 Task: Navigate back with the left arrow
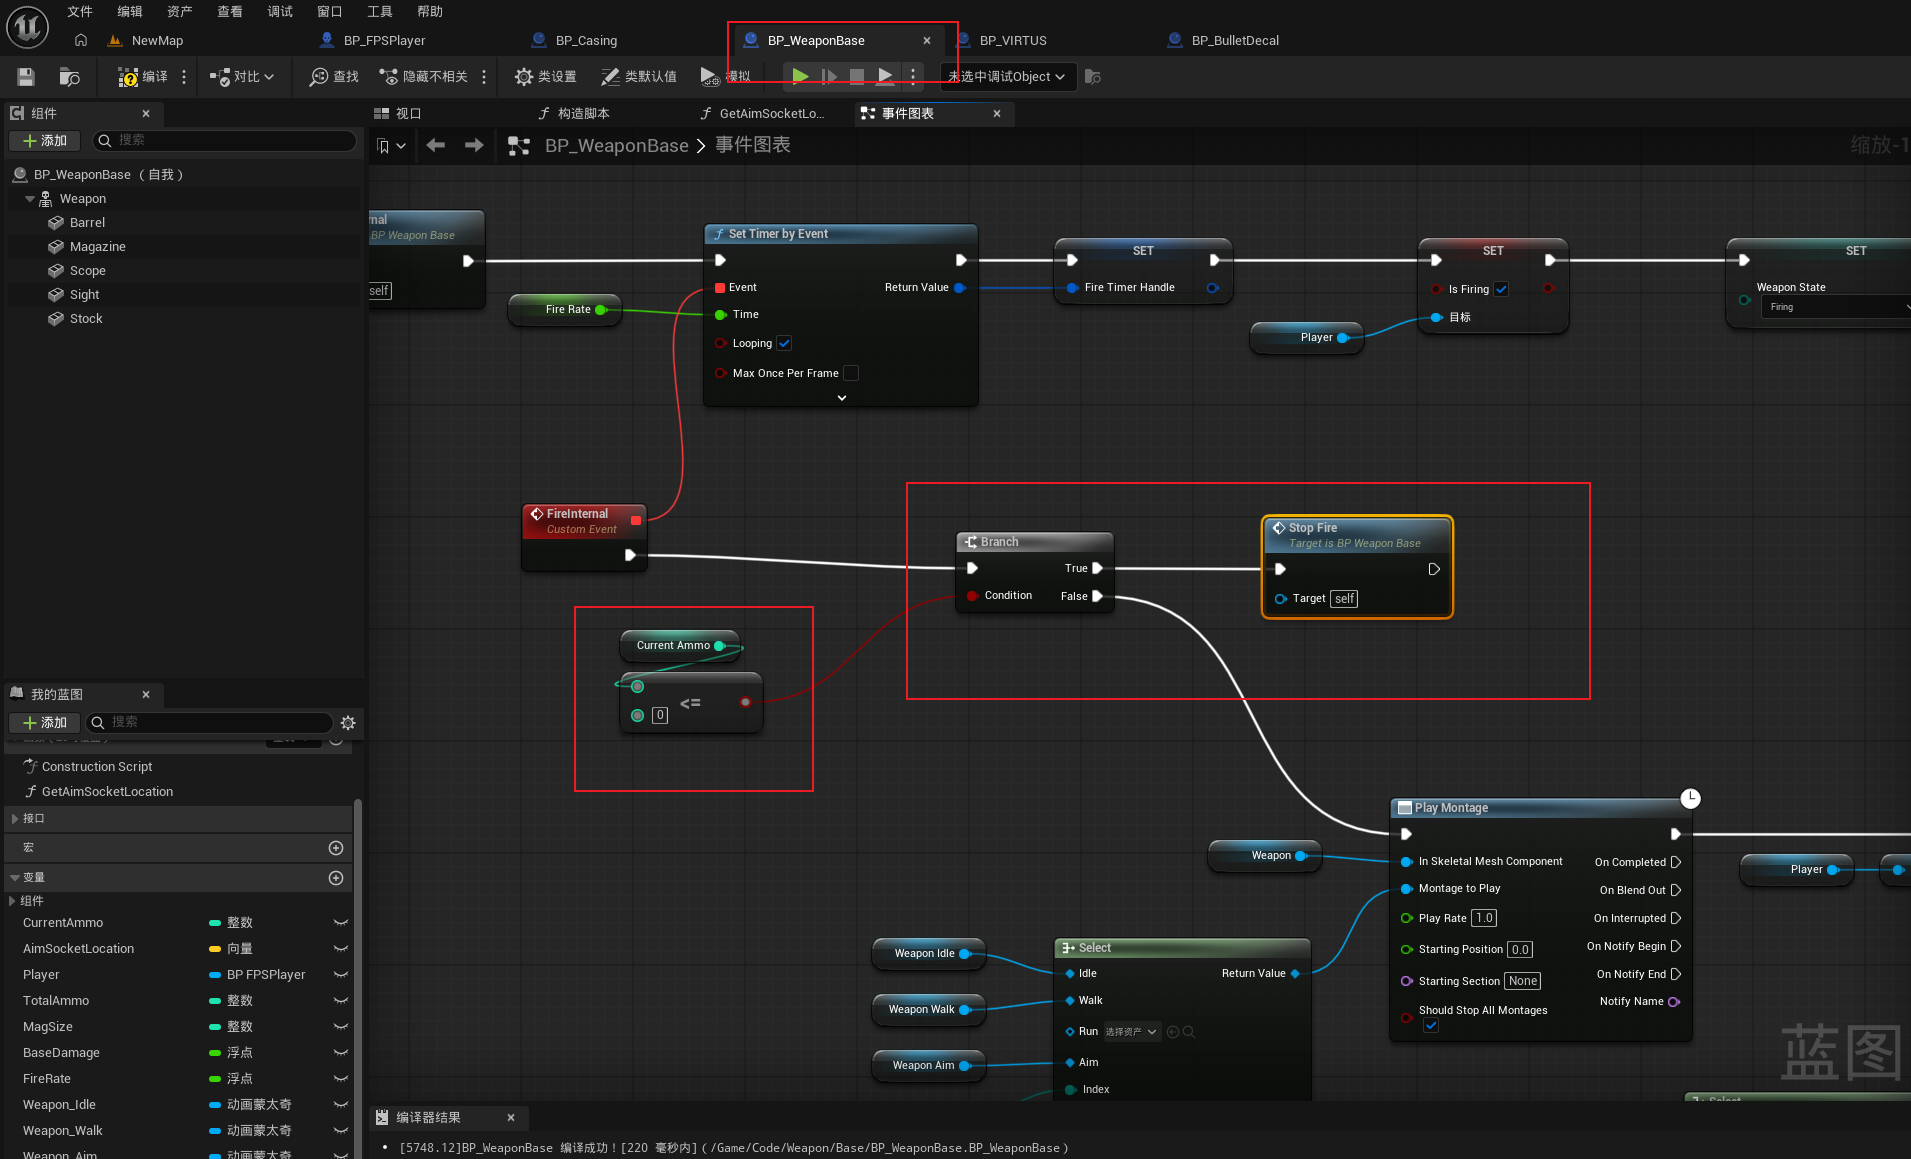(x=435, y=146)
